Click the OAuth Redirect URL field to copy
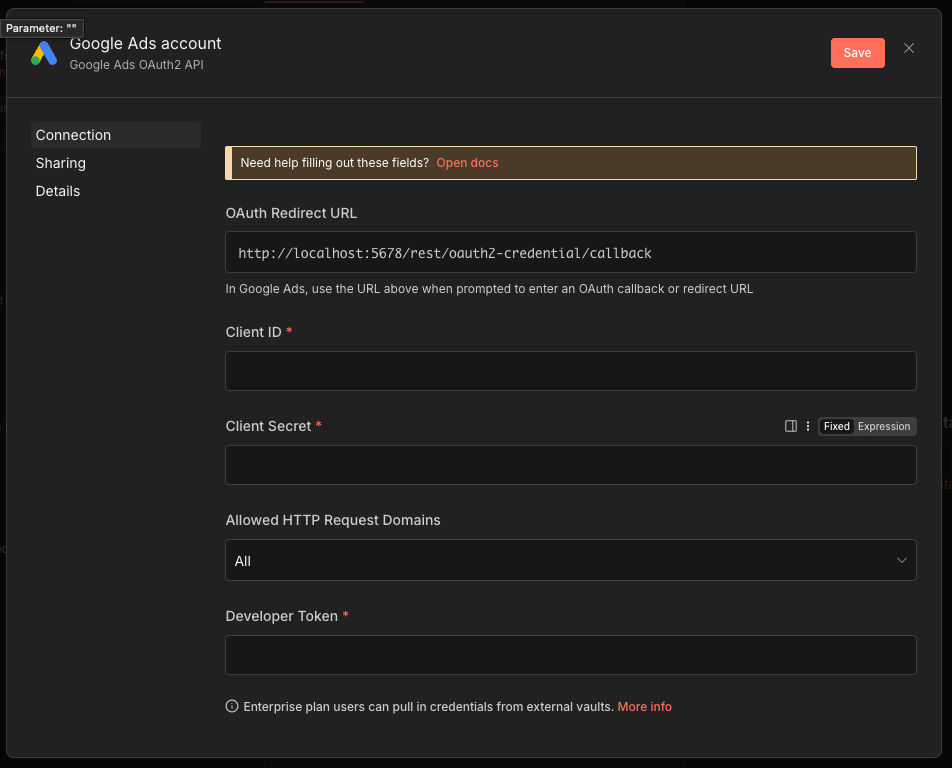Screen dimensions: 952x768 (571, 252)
